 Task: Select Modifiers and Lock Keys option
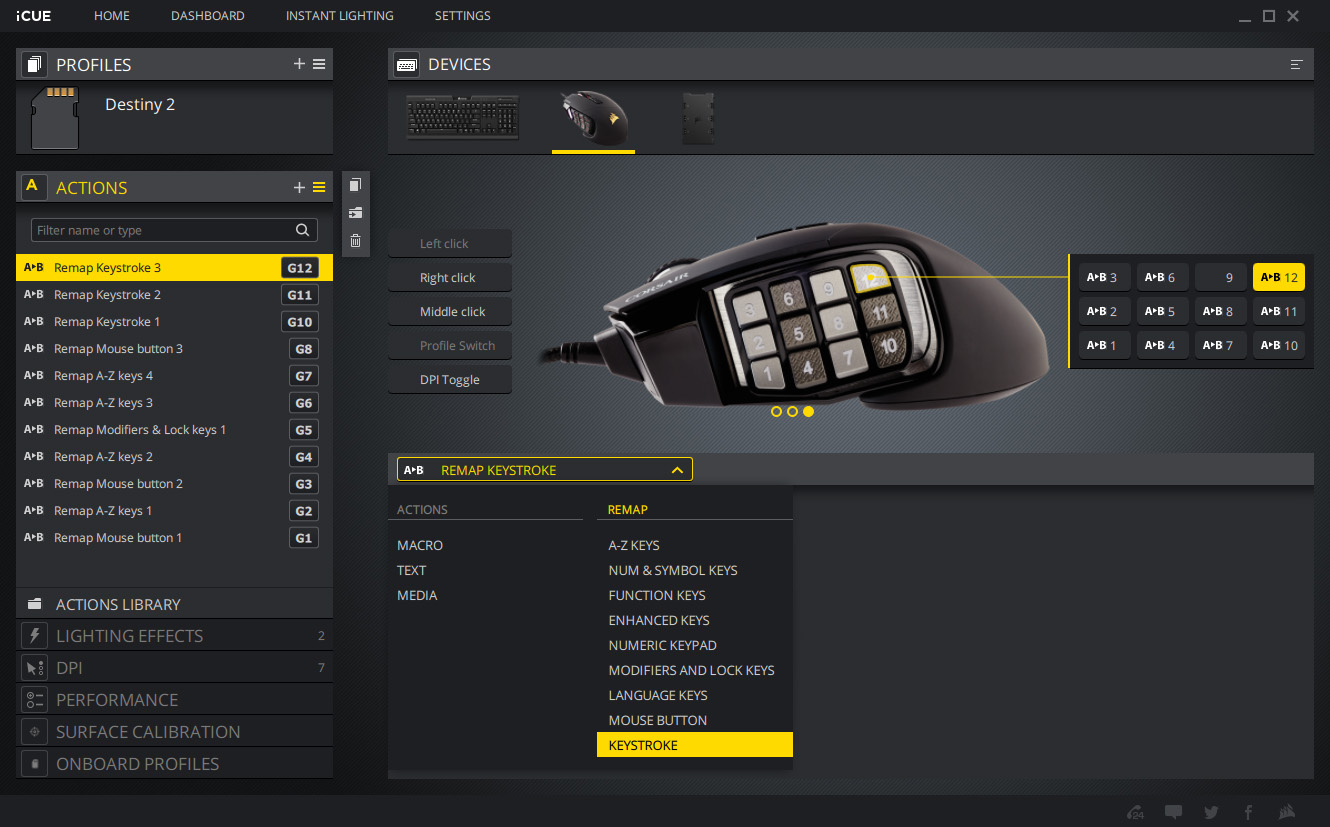(694, 671)
